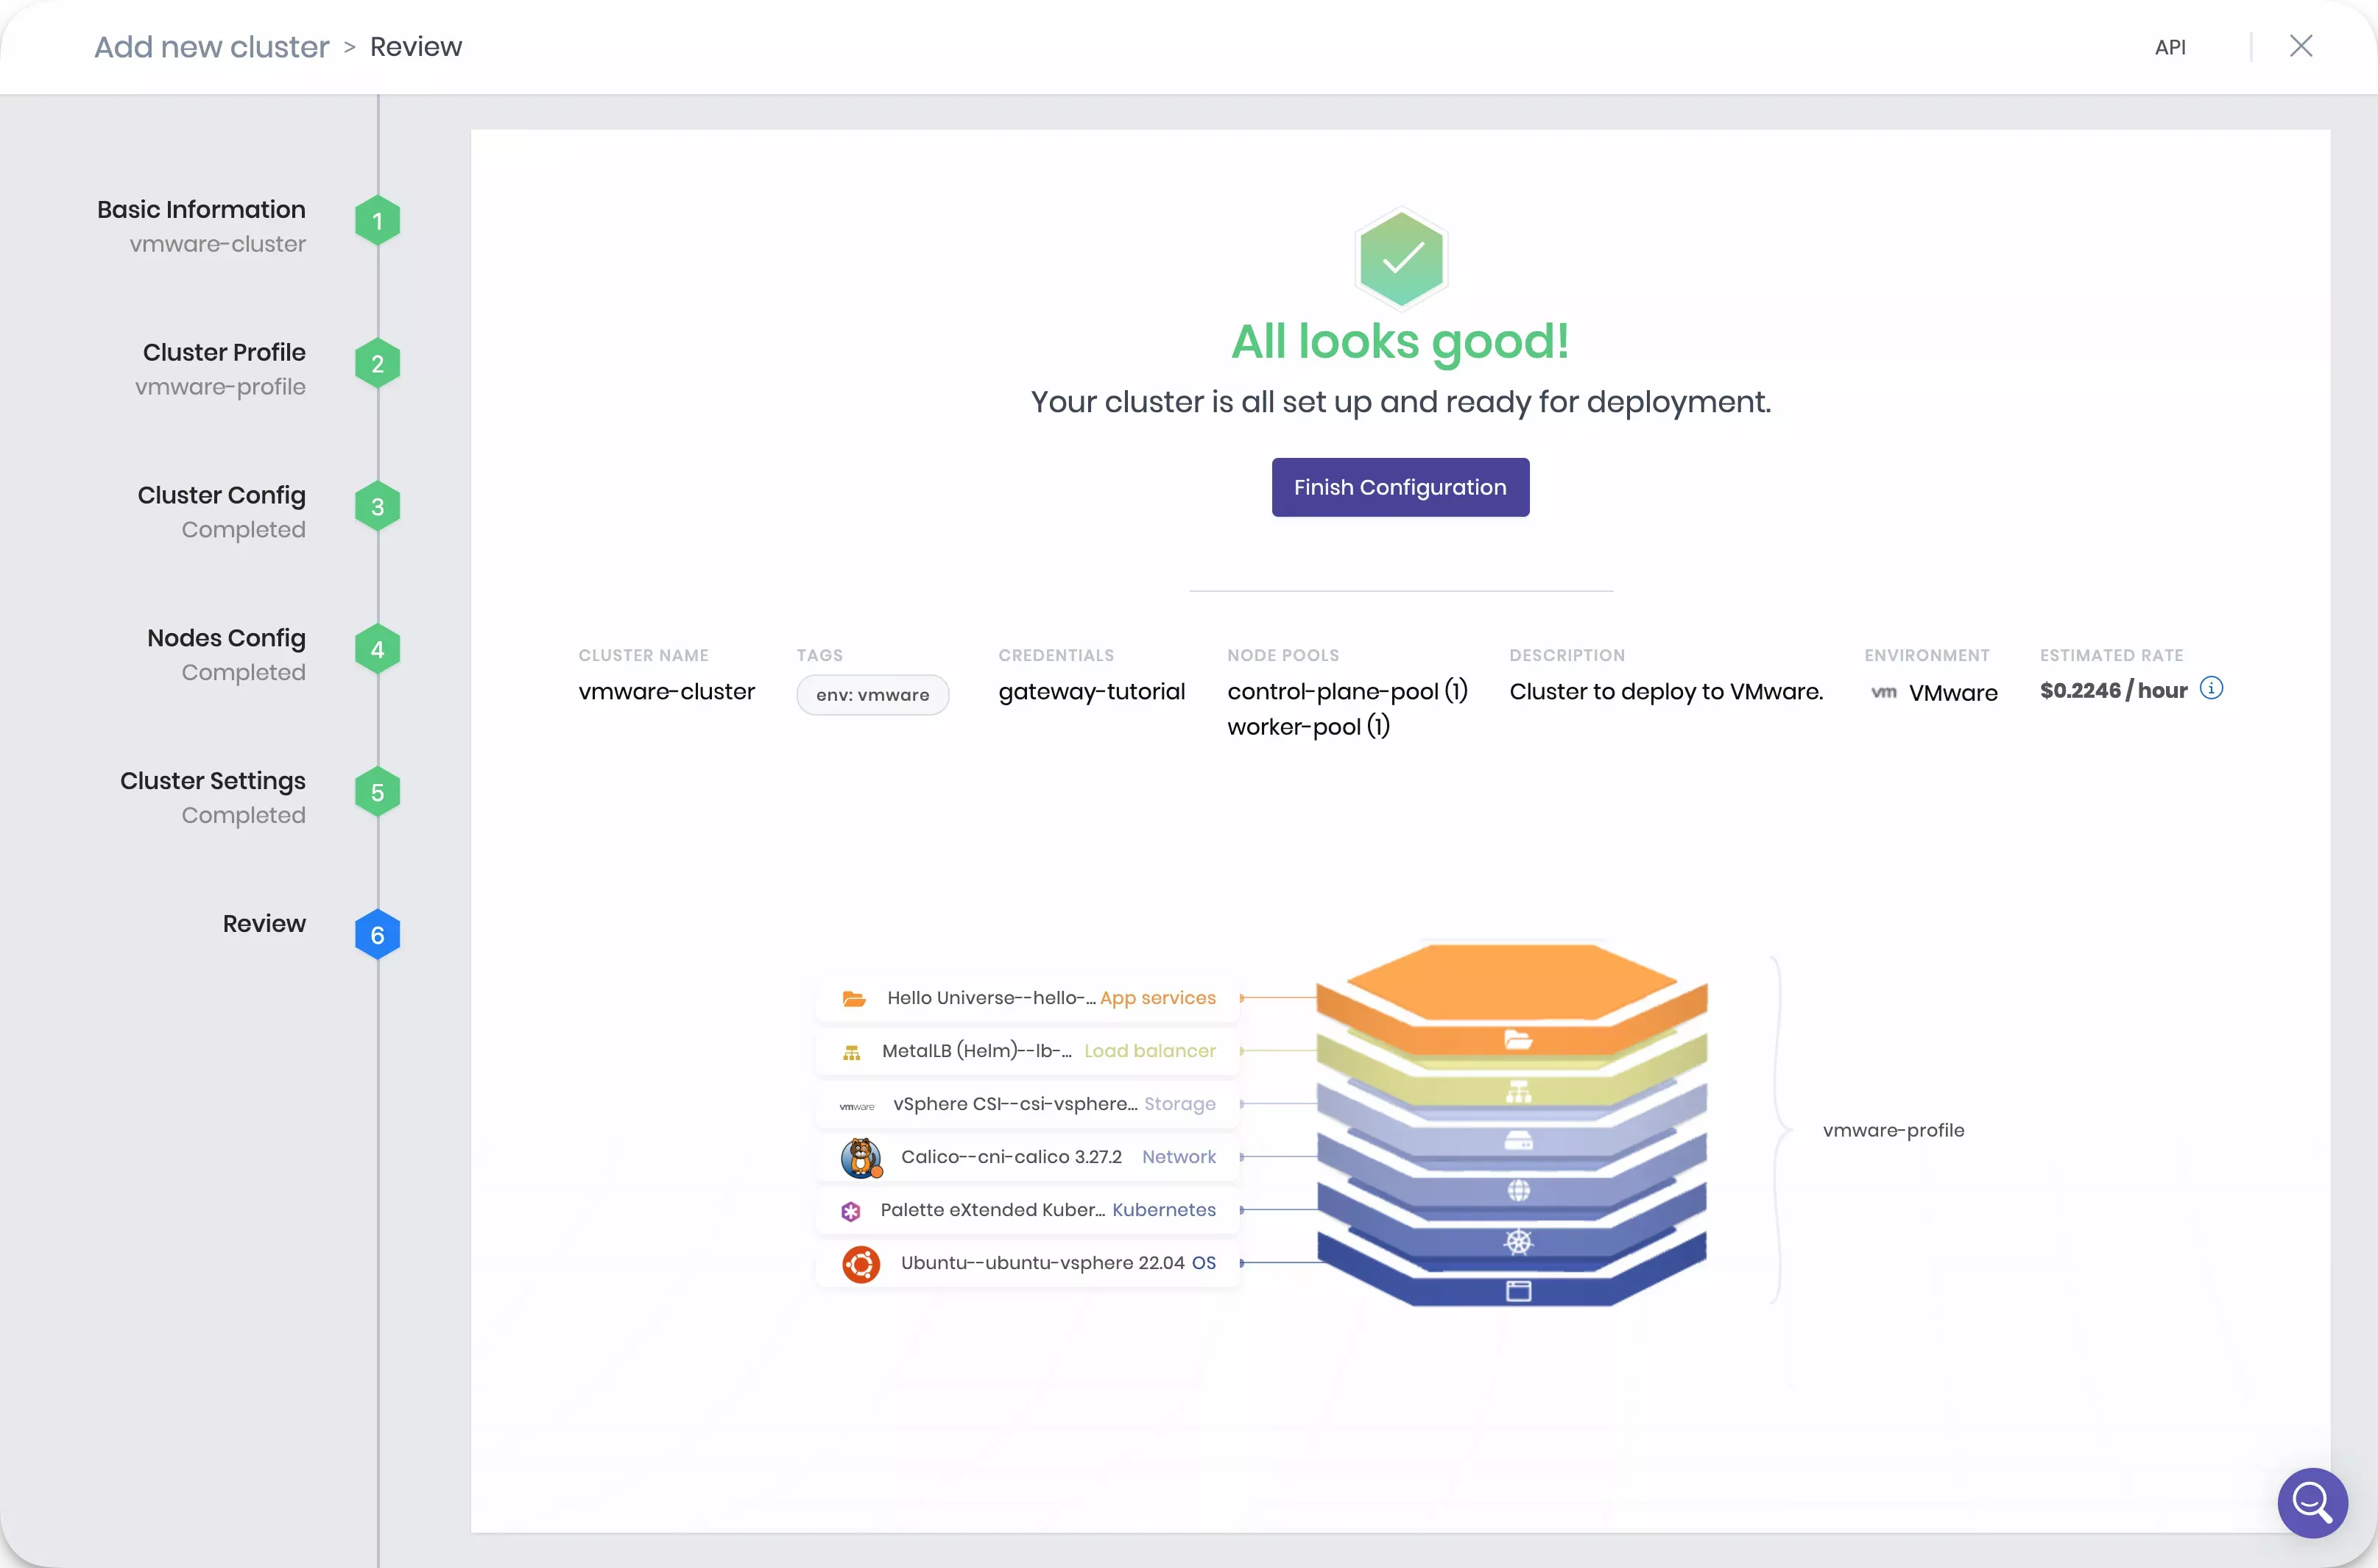
Task: Click the Palette eXtended Kubernetes icon
Action: click(851, 1211)
